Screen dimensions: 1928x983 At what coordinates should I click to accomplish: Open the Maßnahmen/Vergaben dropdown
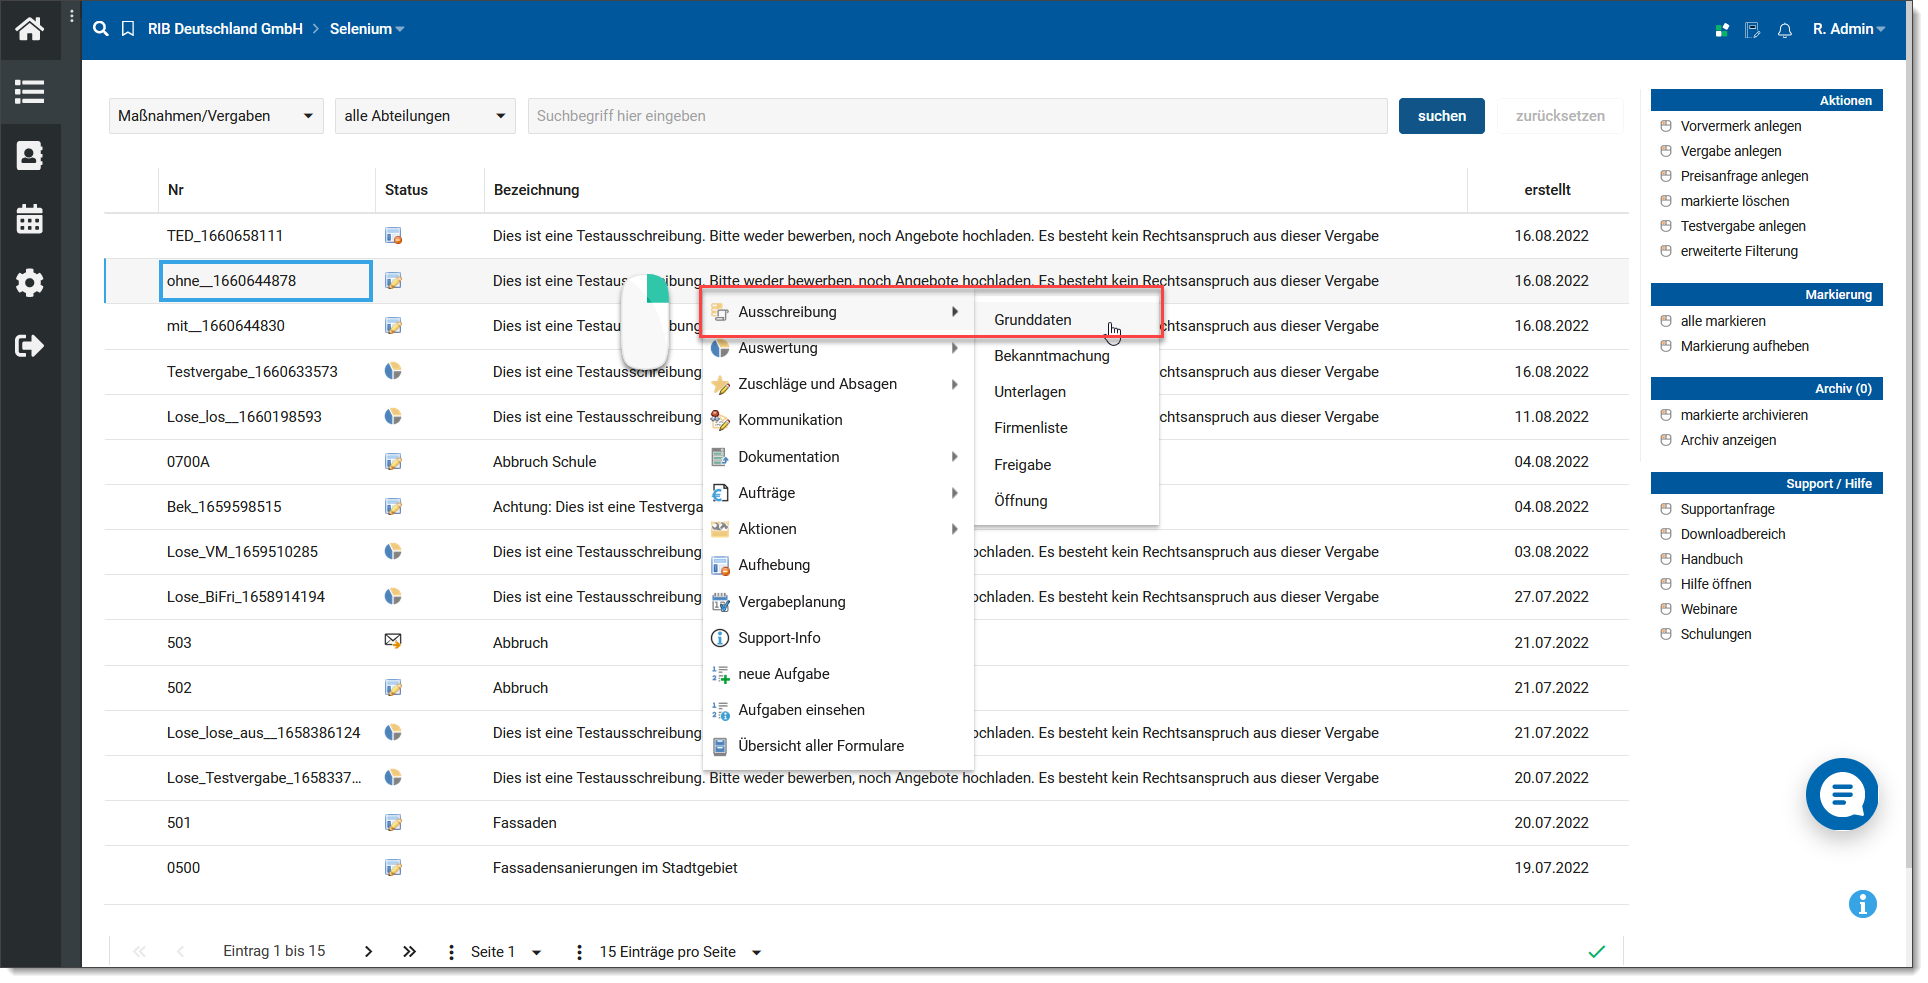[x=215, y=116]
